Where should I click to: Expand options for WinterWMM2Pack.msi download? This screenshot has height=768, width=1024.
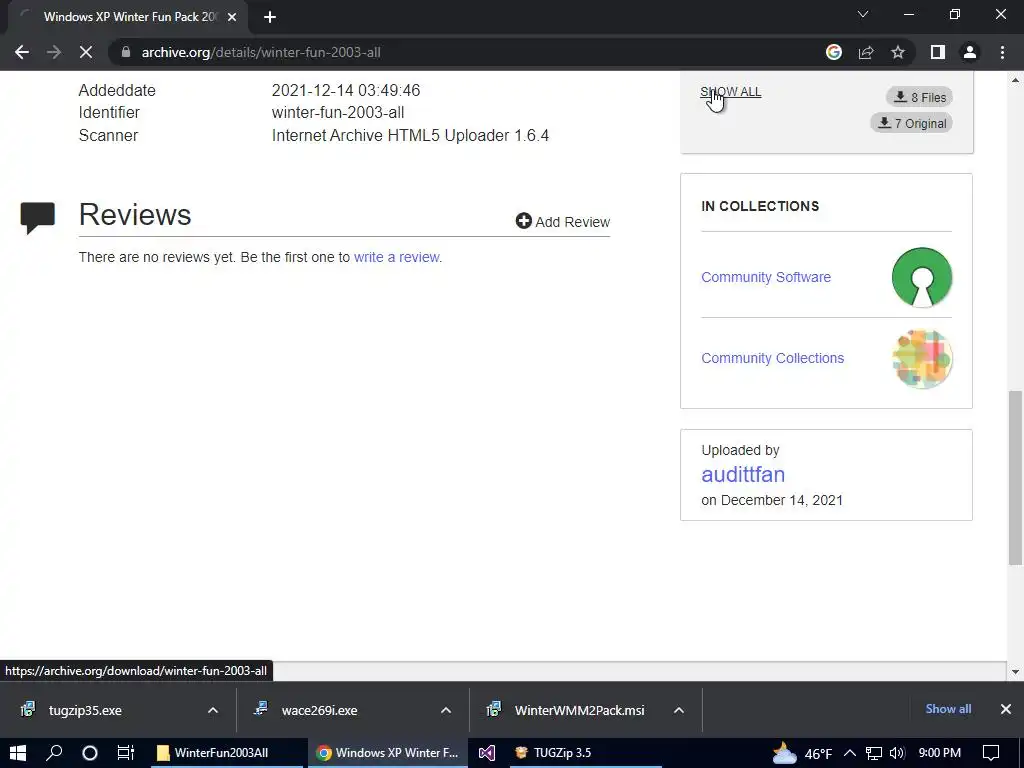[x=679, y=711]
